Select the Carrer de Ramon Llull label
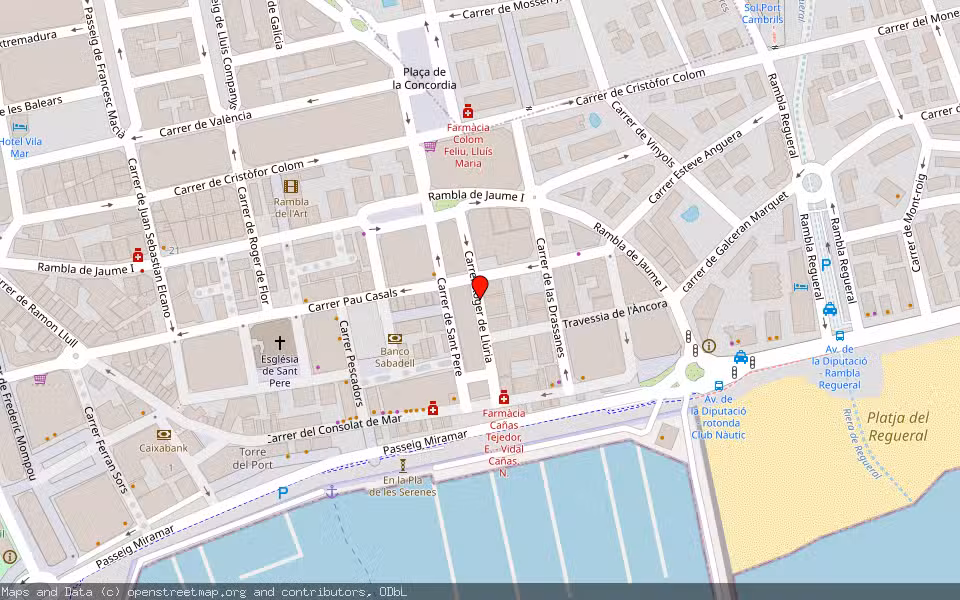This screenshot has height=600, width=960. tap(39, 311)
